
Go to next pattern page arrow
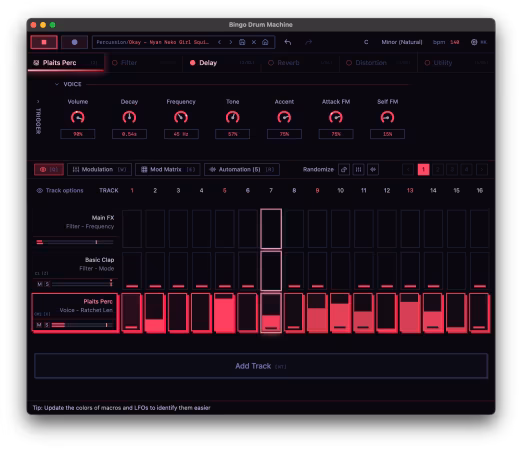(482, 170)
